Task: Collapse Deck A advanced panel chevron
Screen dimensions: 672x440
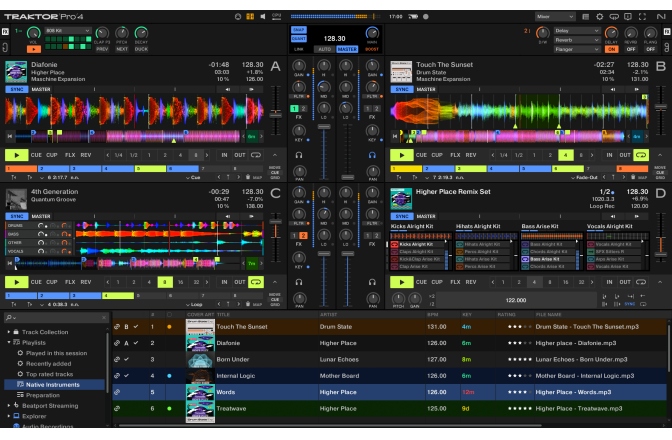Action: pos(275,155)
